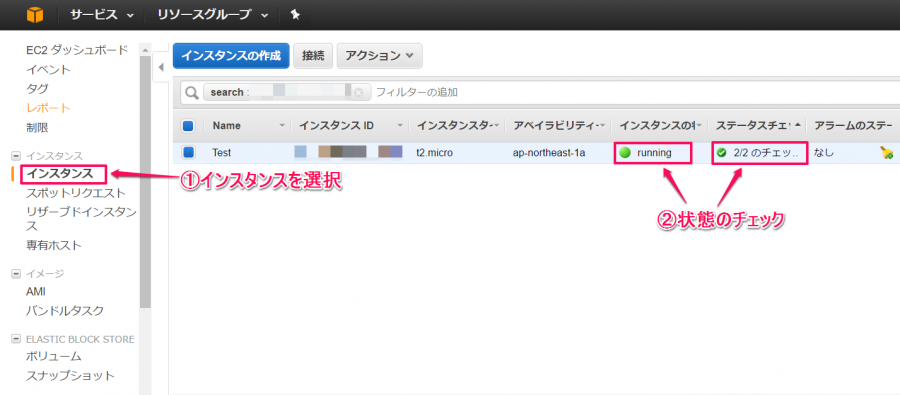The image size is (900, 395).
Task: Collapse sidebar with the left arrow handle
Action: [161, 67]
